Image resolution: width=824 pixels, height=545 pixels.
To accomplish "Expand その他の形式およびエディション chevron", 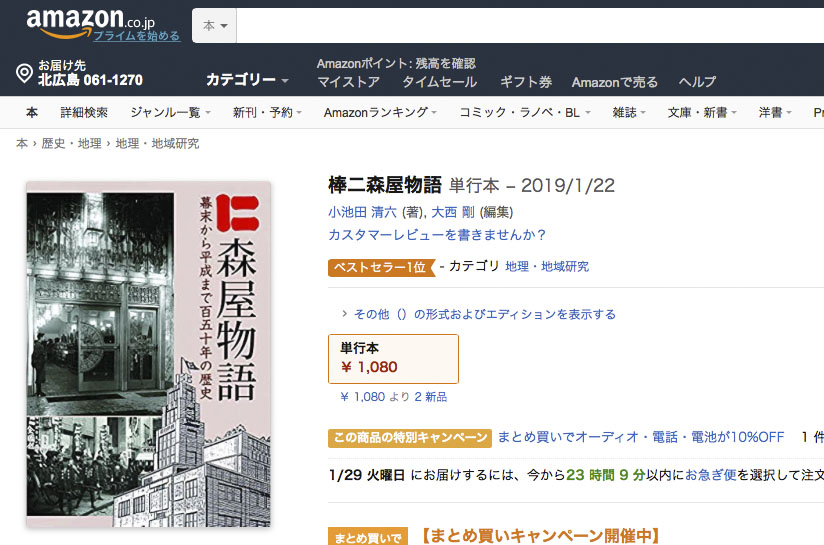I will (x=344, y=314).
